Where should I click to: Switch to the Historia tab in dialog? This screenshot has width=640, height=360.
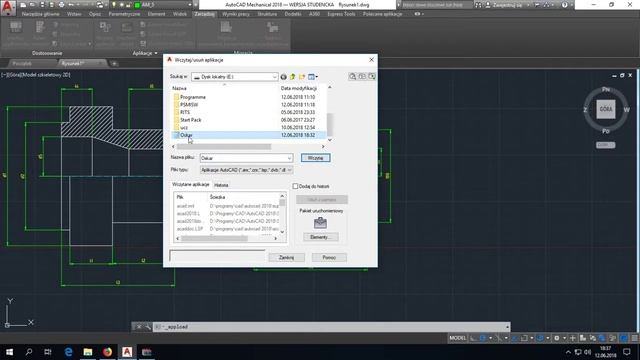point(221,185)
